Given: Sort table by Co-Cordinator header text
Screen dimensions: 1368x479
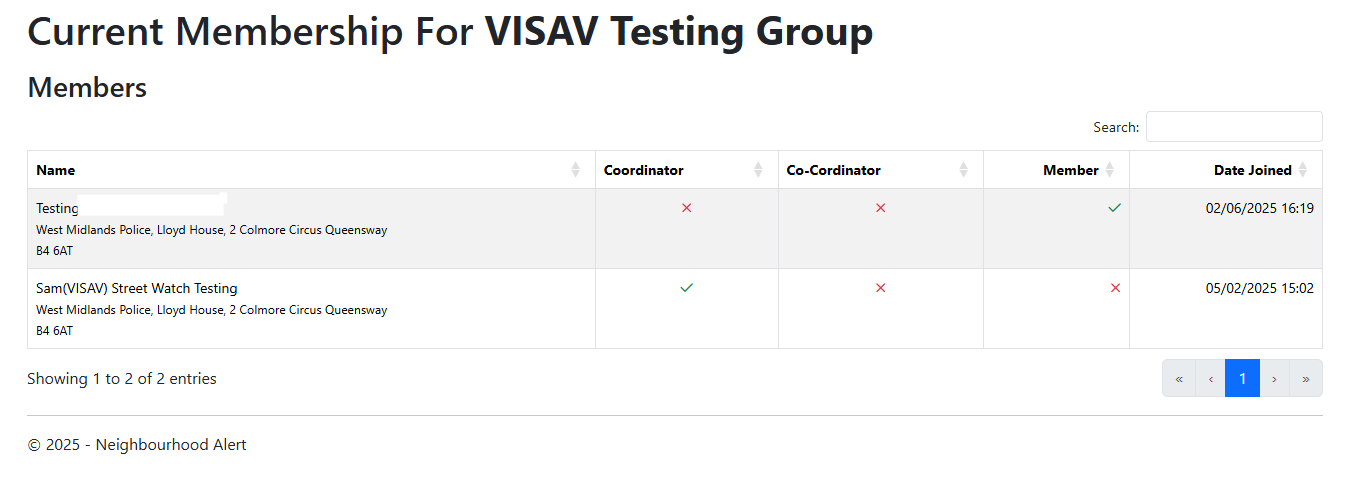Looking at the screenshot, I should pos(834,170).
